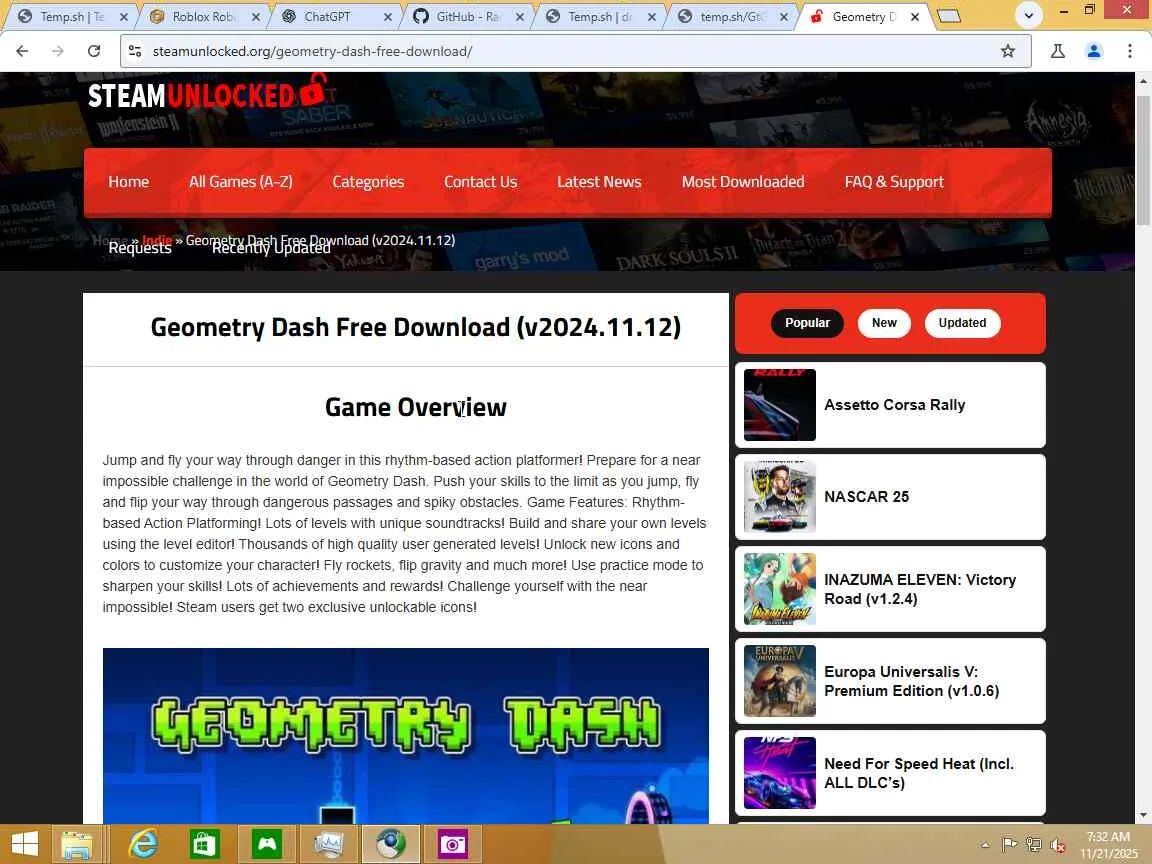
Task: Open the FAQ & Support menu item
Action: (894, 181)
